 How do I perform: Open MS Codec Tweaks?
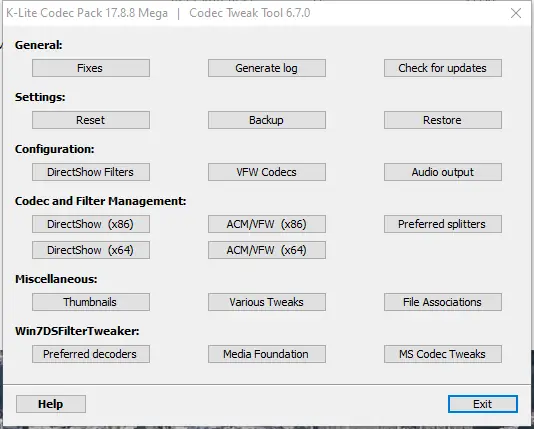(x=443, y=354)
